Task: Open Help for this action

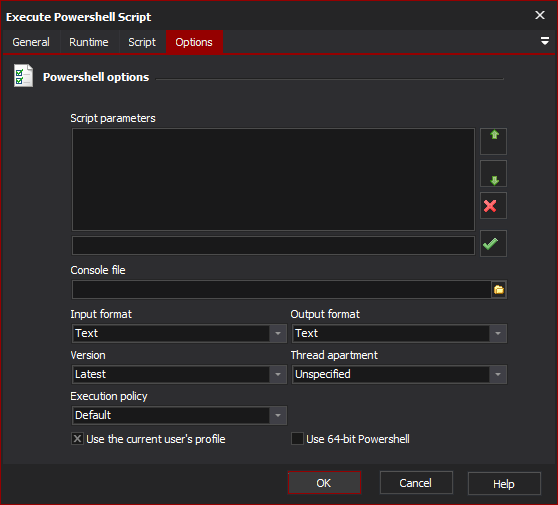Action: click(x=504, y=484)
